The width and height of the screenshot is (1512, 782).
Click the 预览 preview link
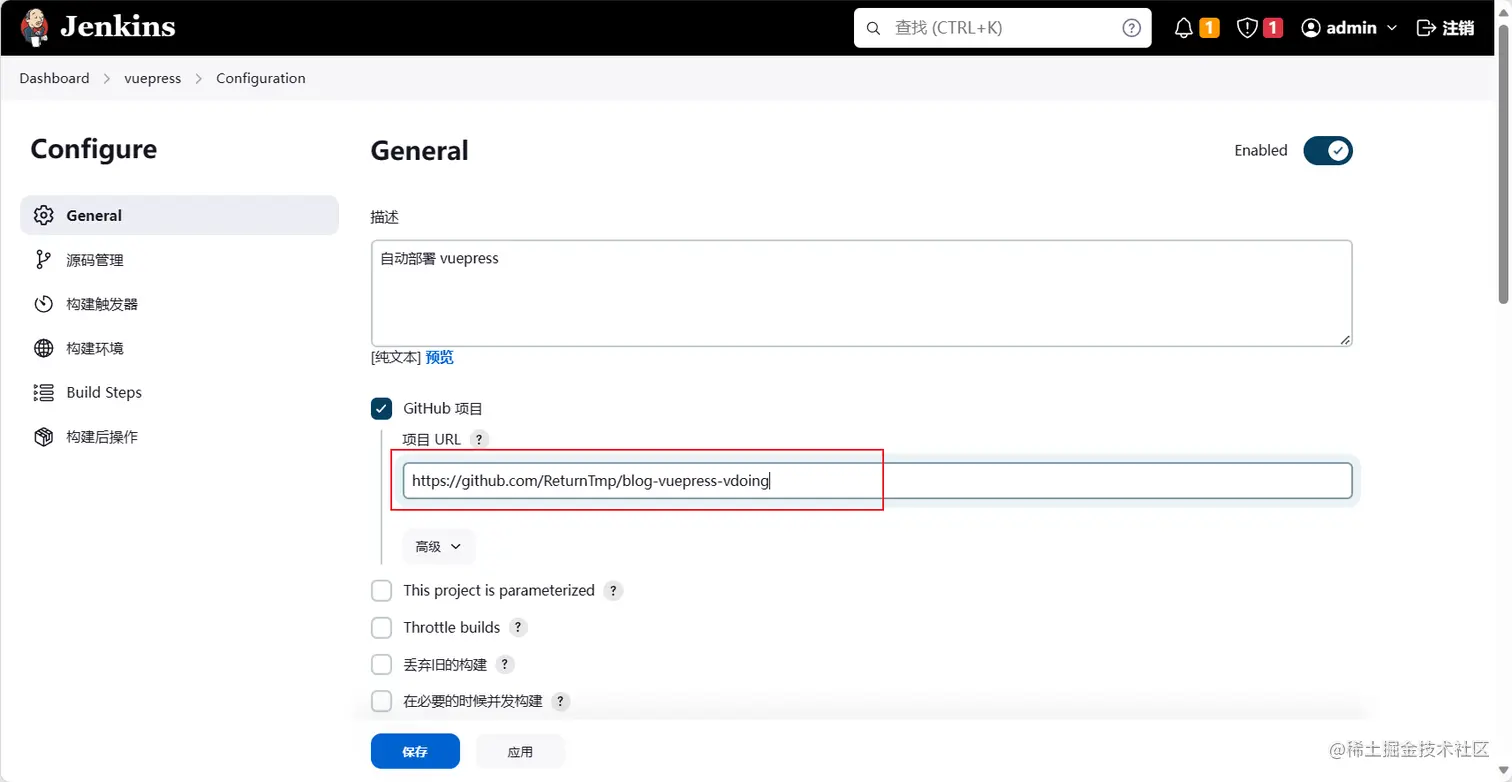click(439, 357)
